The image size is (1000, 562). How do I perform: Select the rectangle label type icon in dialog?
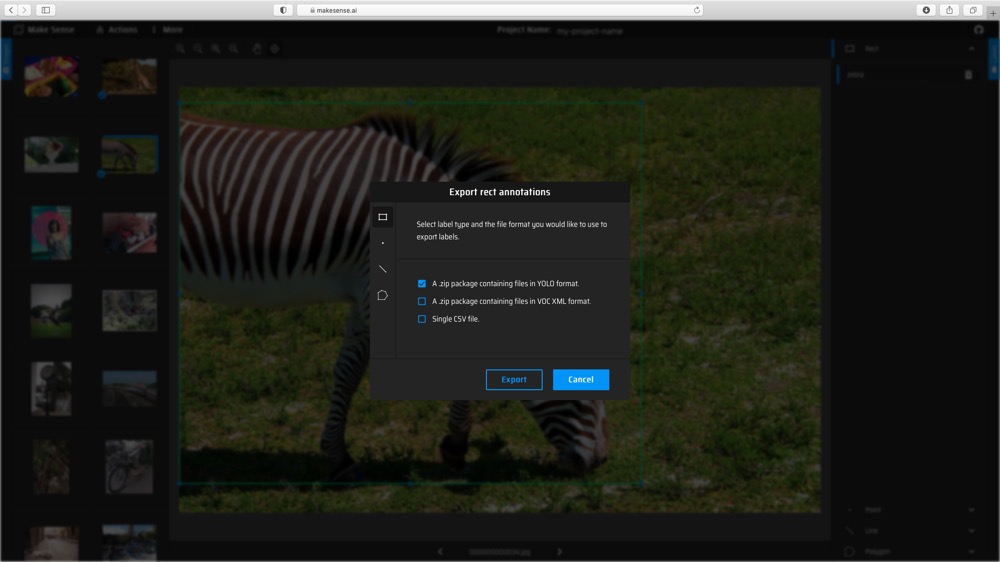click(x=382, y=217)
